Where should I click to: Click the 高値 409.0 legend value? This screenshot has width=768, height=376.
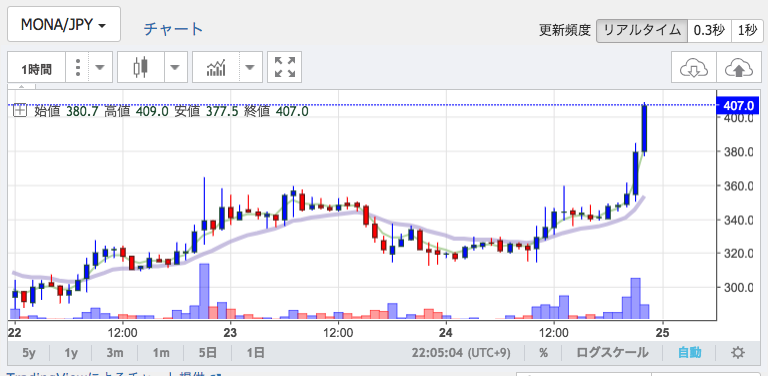137,112
